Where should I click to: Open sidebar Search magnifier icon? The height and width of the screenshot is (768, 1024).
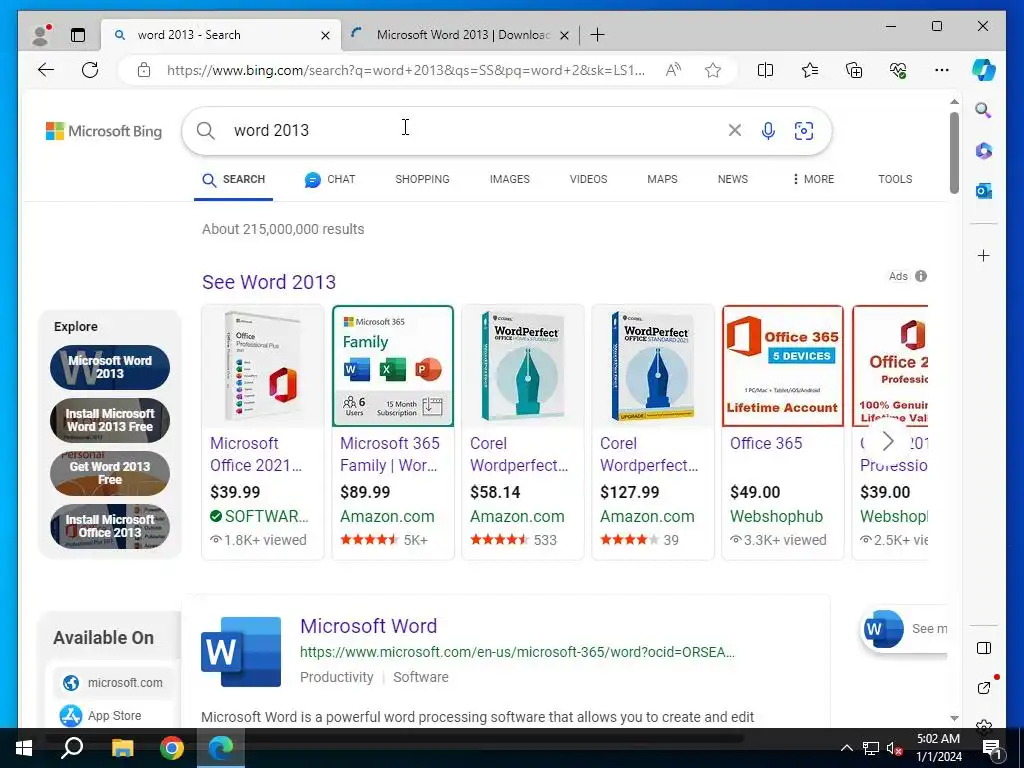984,110
